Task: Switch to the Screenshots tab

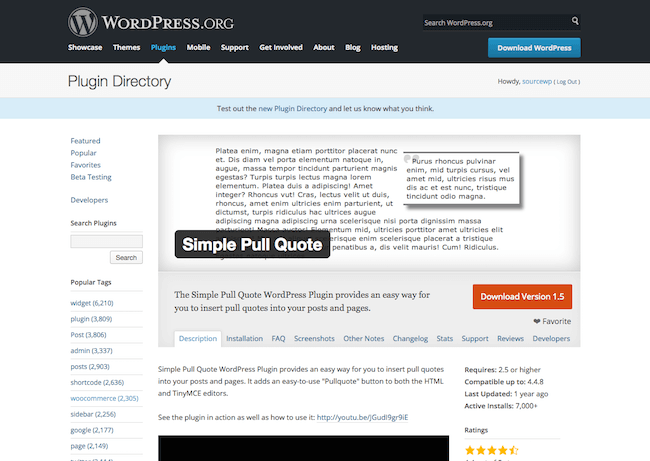Action: pos(314,338)
